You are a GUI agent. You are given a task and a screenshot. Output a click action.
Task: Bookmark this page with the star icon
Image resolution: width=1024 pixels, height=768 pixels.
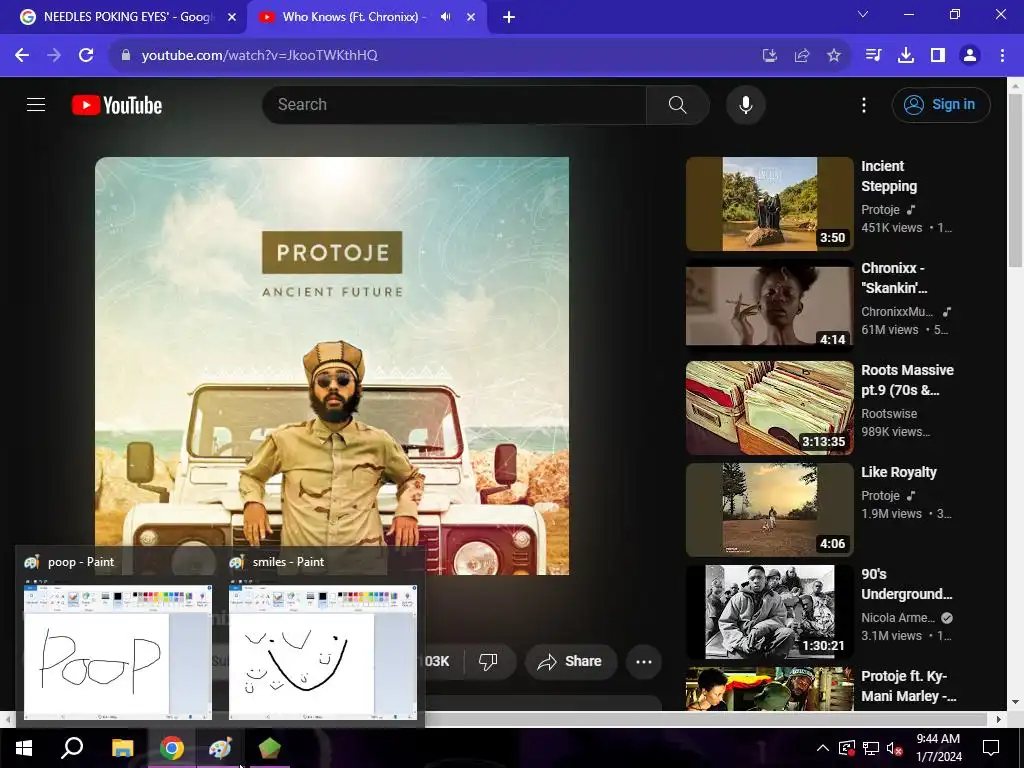pyautogui.click(x=834, y=56)
